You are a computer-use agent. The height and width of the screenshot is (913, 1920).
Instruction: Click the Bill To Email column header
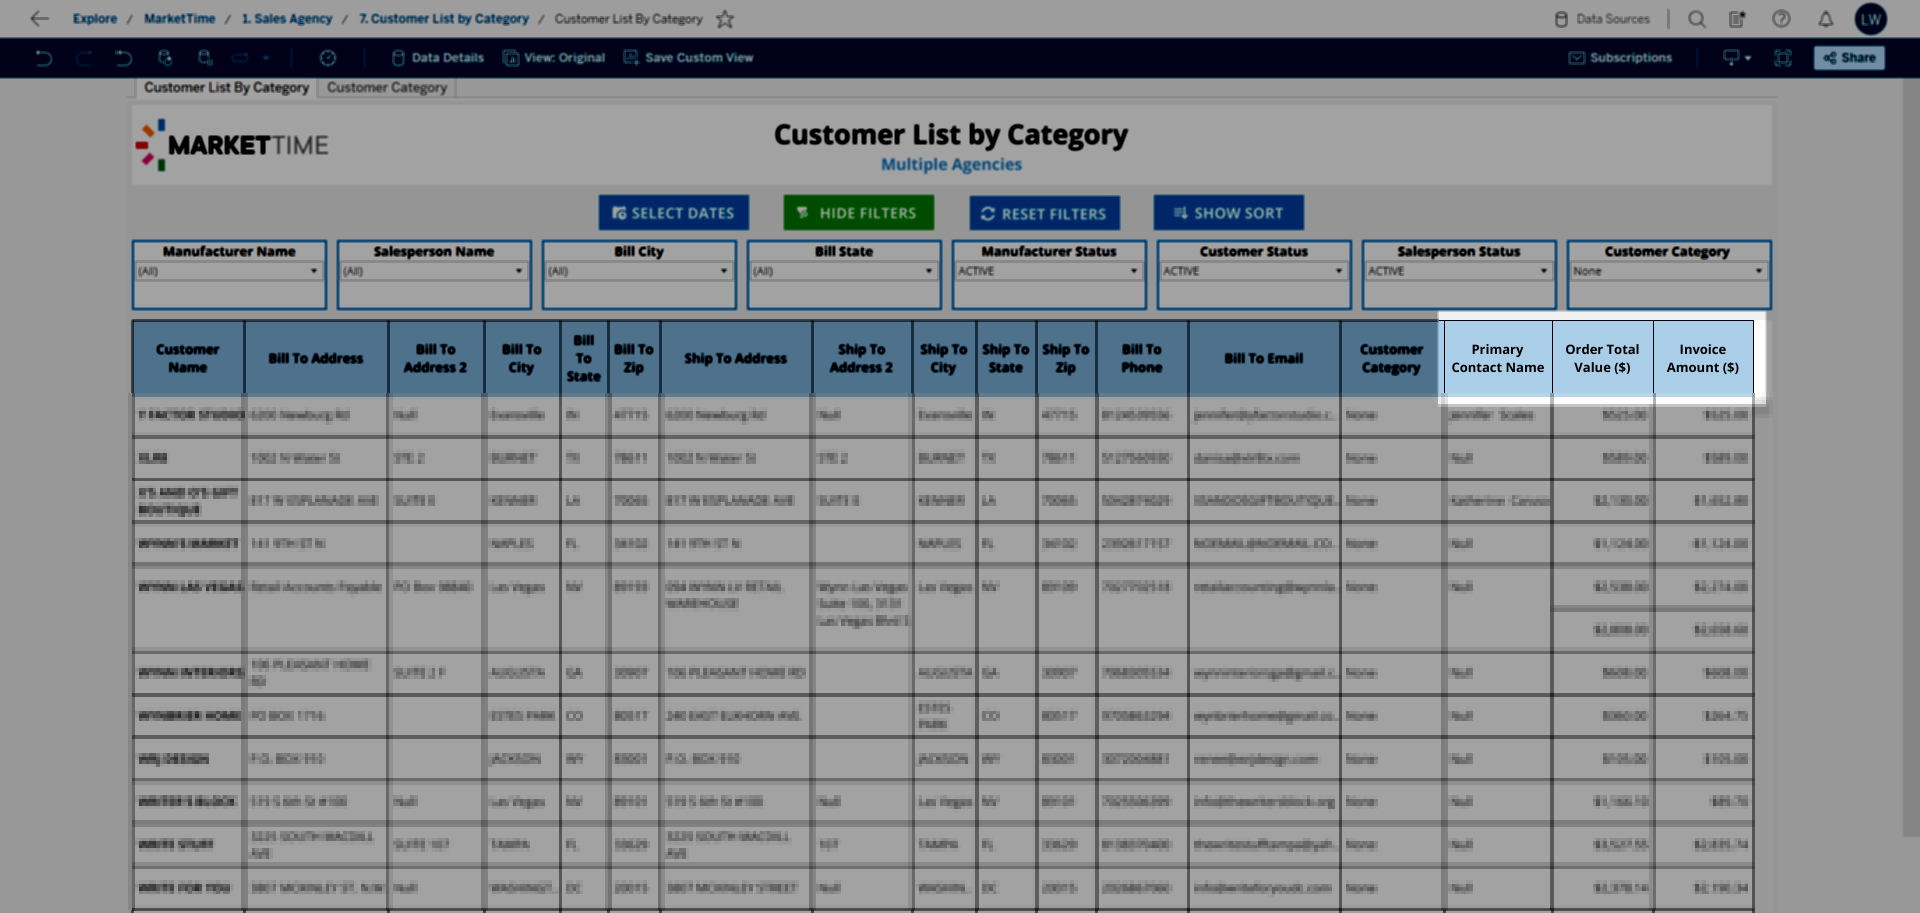coord(1264,358)
